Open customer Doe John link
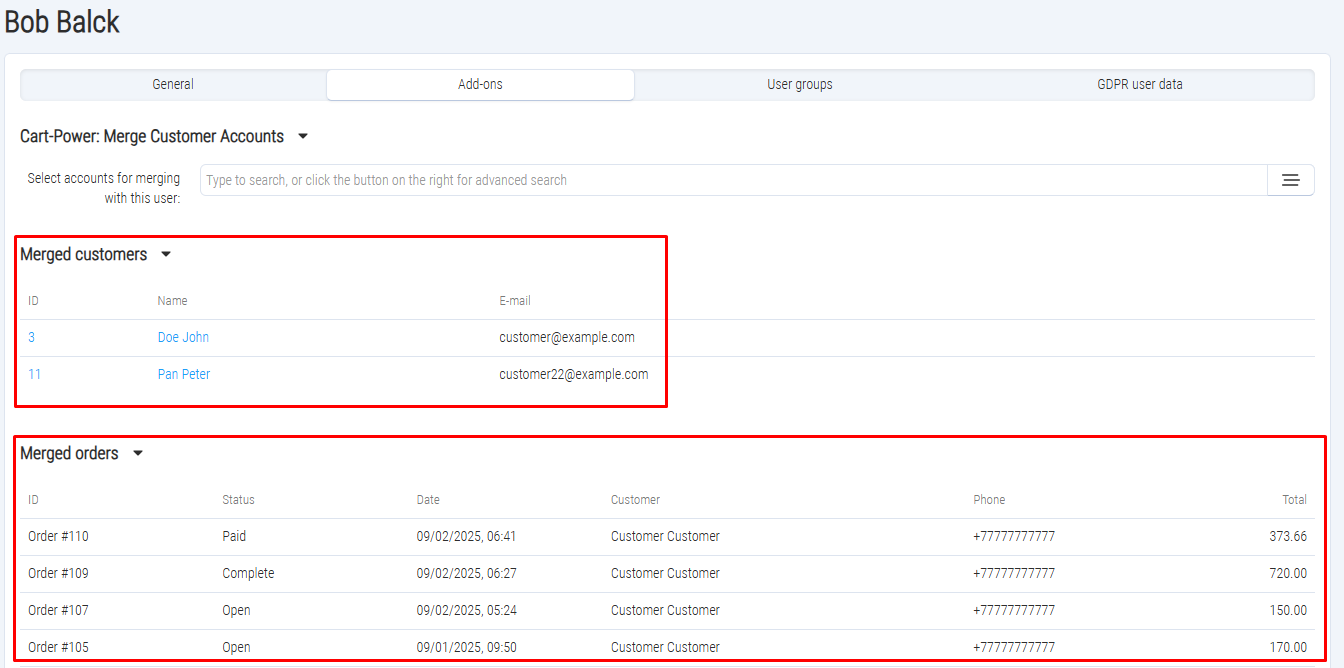 (183, 337)
